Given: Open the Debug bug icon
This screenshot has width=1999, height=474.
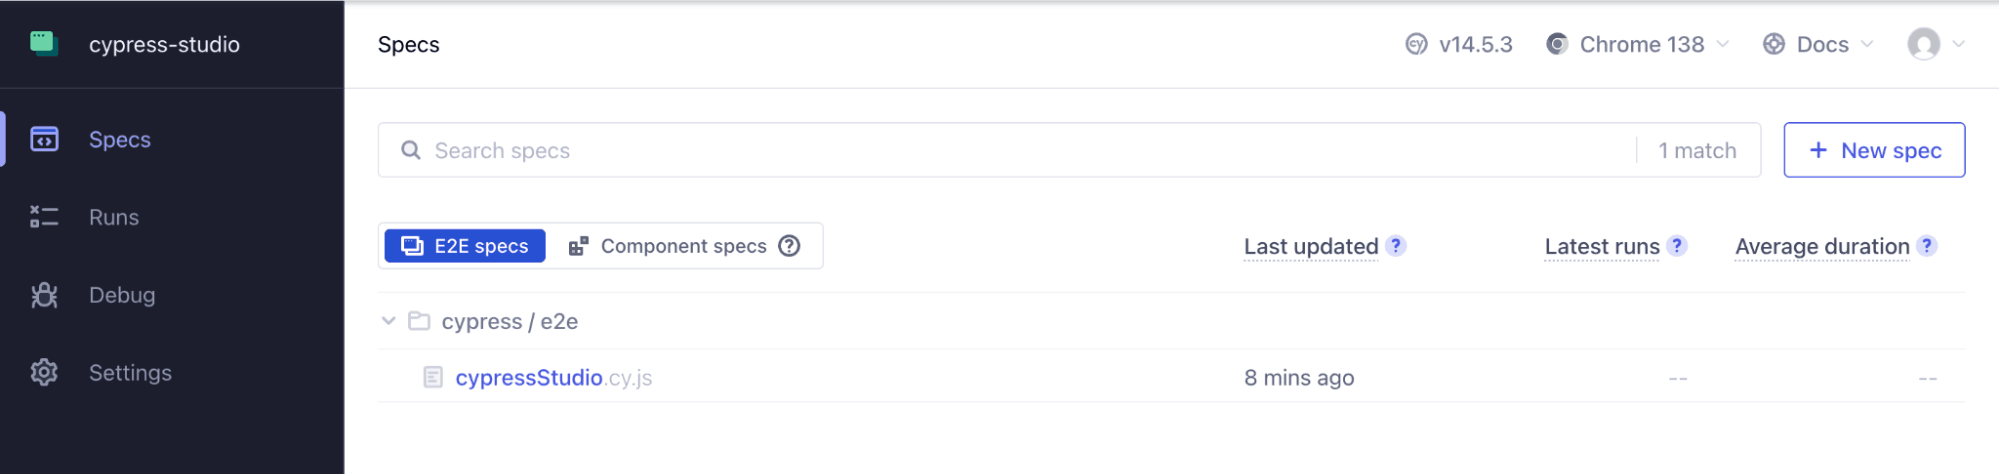Looking at the screenshot, I should pyautogui.click(x=44, y=295).
